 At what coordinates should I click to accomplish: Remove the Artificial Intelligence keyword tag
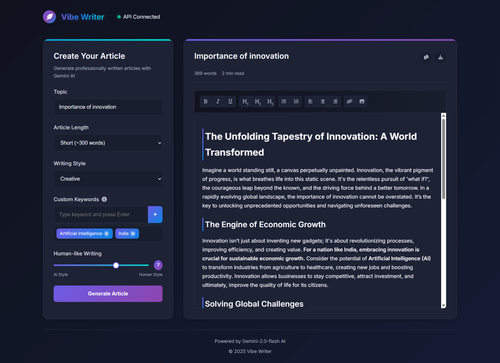pyautogui.click(x=106, y=234)
